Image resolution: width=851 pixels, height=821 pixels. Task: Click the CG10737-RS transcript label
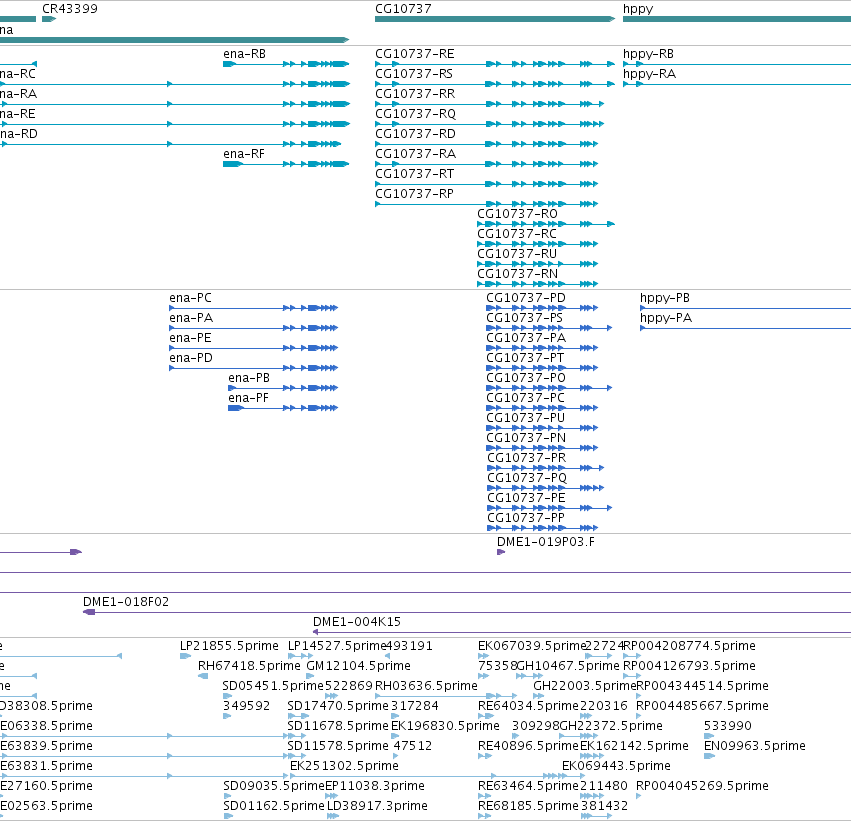pos(414,74)
